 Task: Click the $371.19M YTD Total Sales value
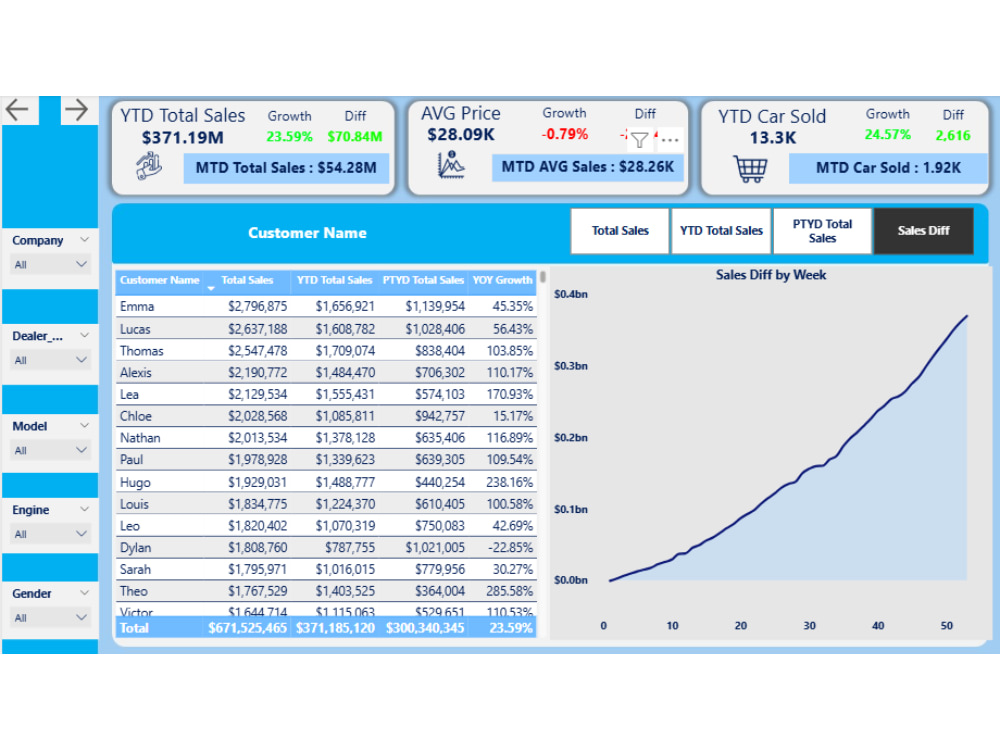[182, 137]
